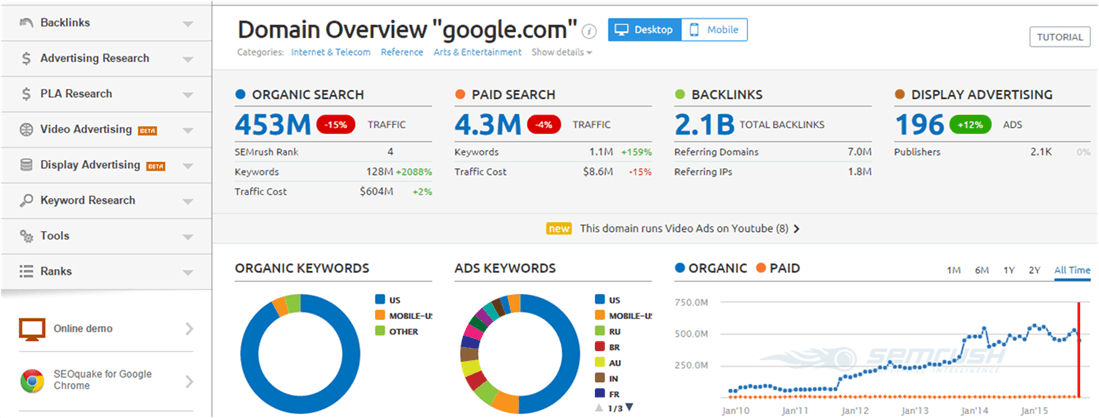Open the Keyword Research sidebar item
The width and height of the screenshot is (1099, 418).
[x=105, y=201]
